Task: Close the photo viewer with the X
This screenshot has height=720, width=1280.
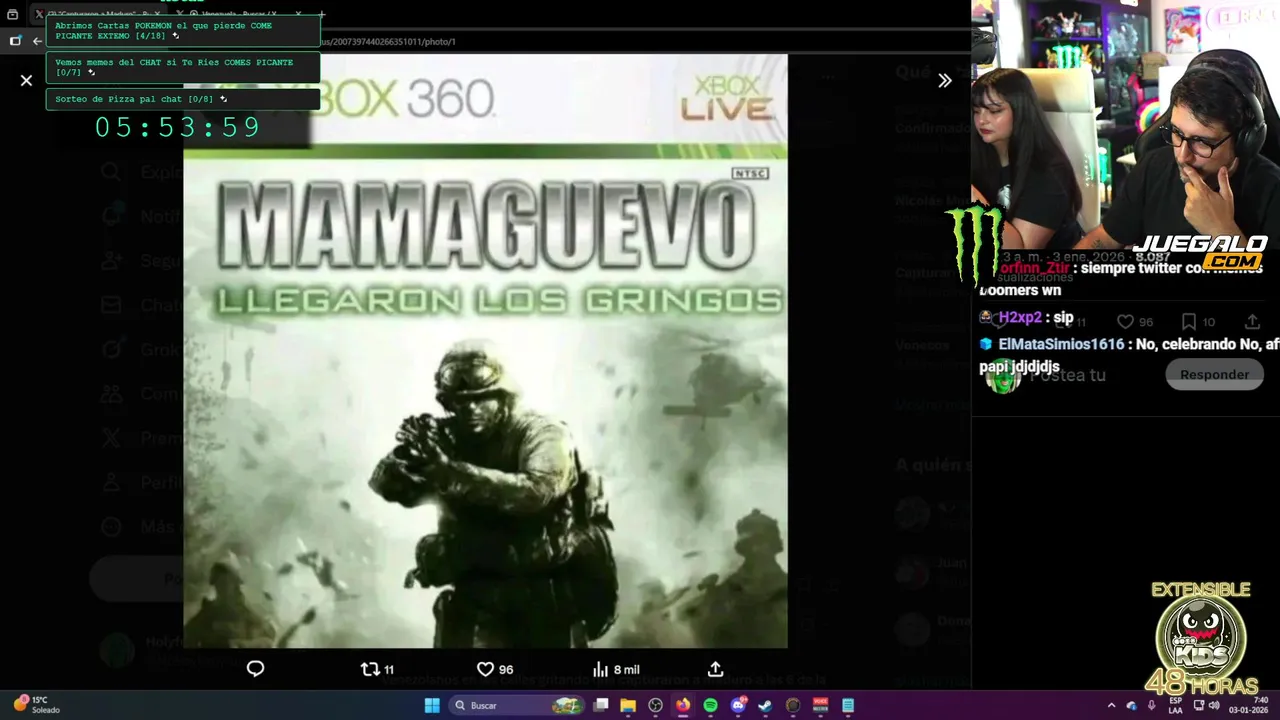Action: (x=26, y=80)
